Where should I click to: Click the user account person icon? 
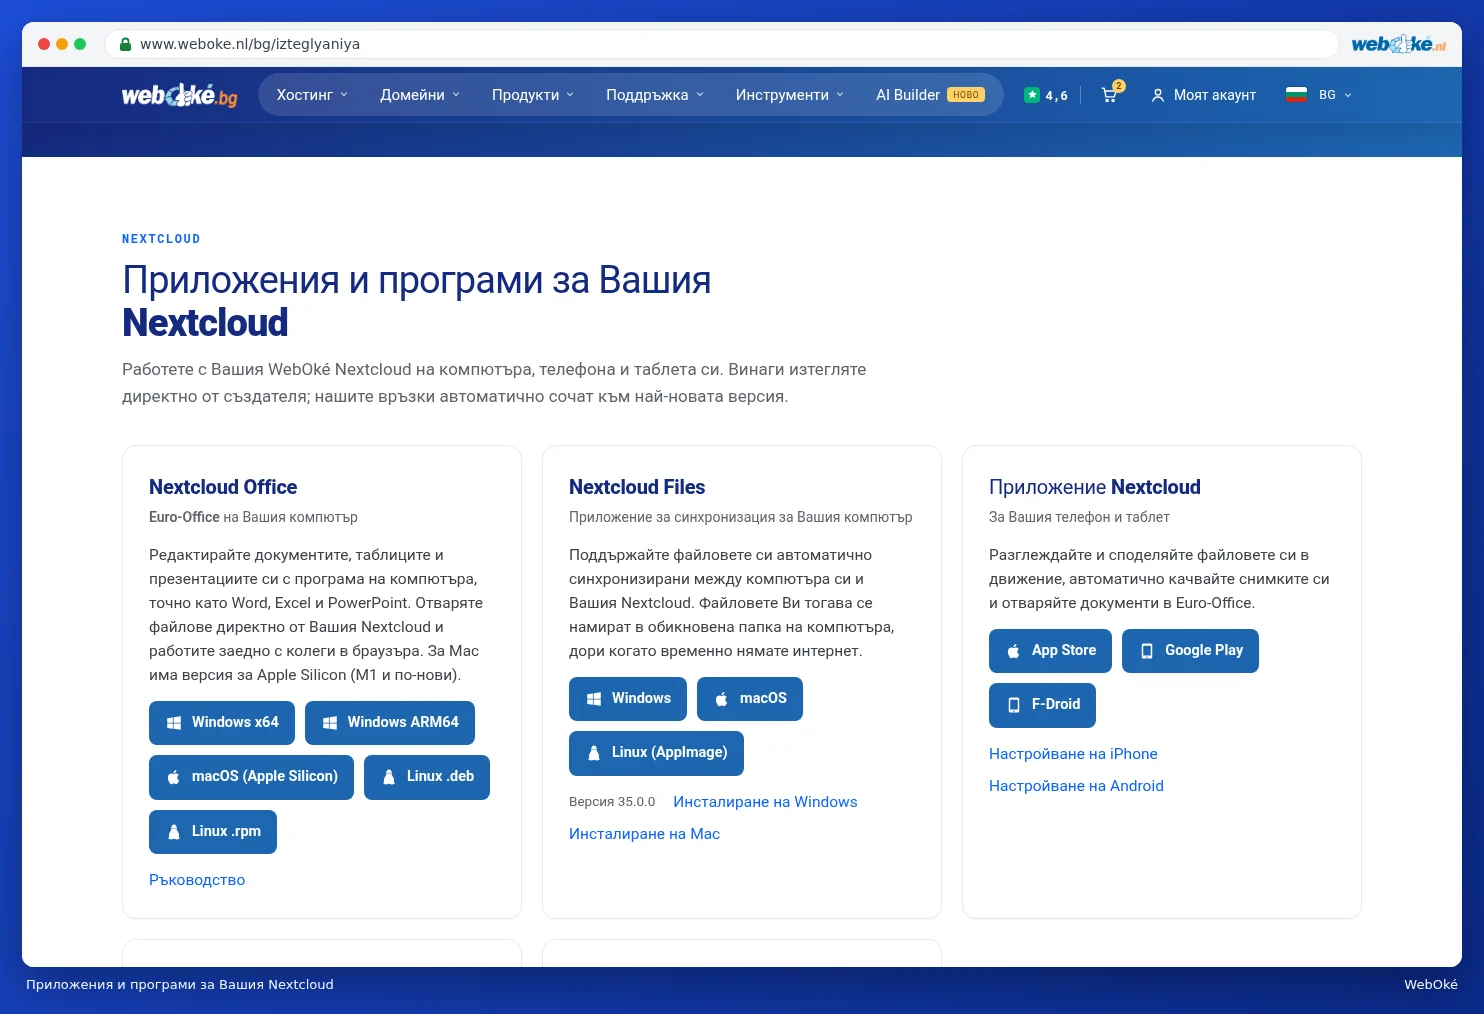[x=1158, y=95]
